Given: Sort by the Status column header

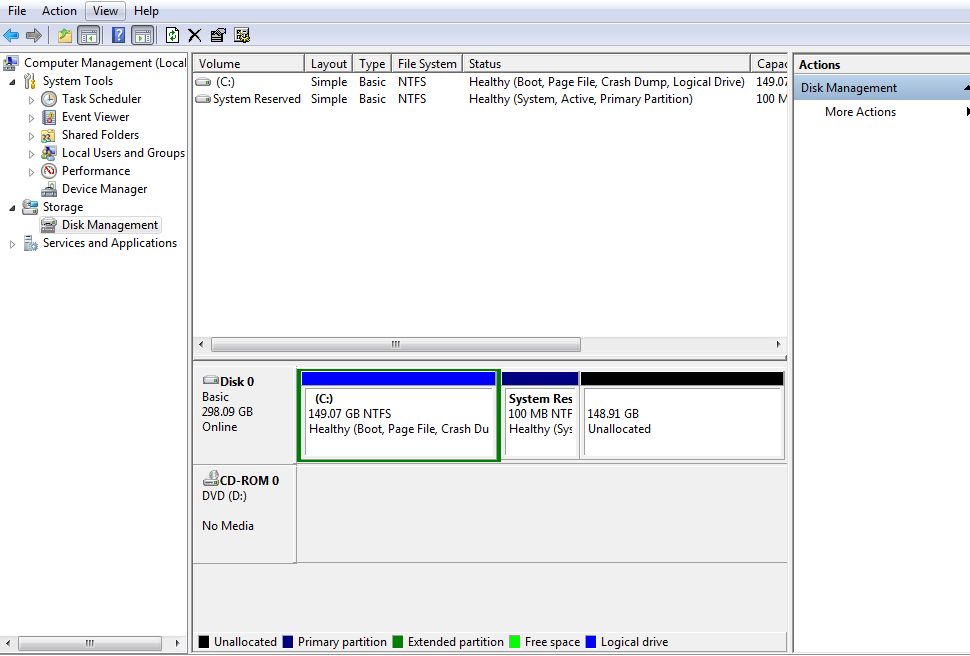Looking at the screenshot, I should point(606,63).
